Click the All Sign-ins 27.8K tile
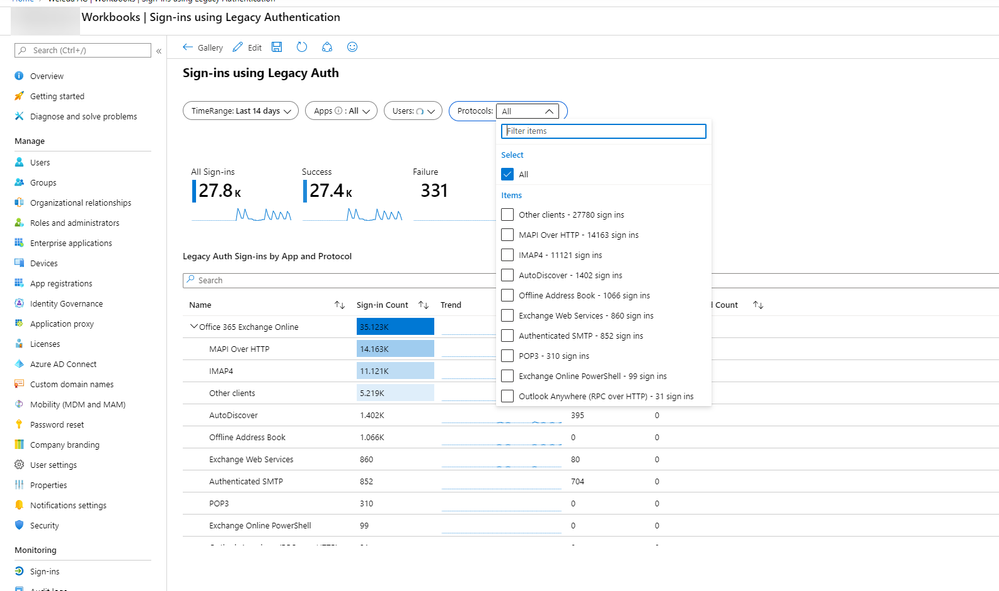 pos(241,195)
